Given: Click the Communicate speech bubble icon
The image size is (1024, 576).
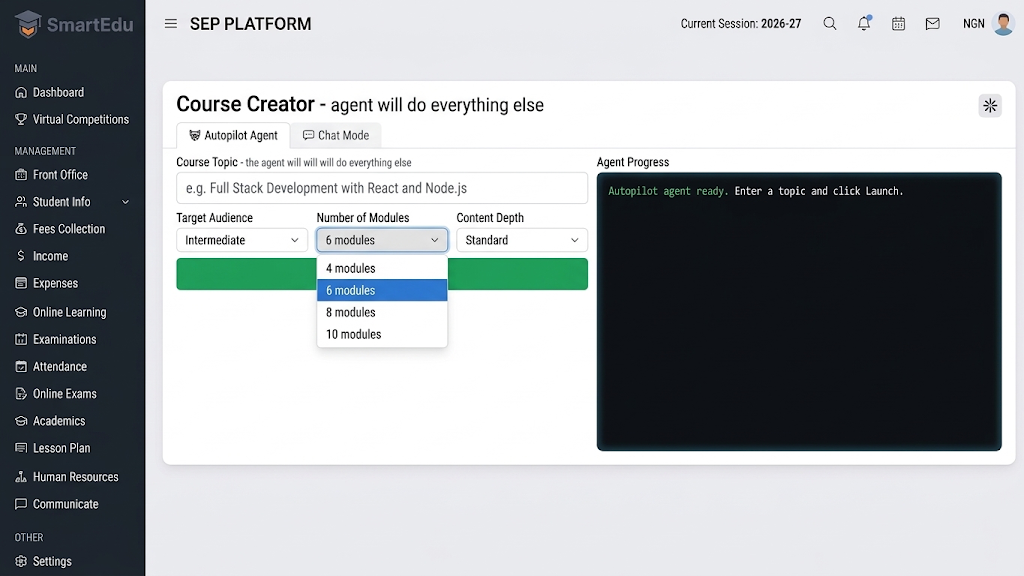Looking at the screenshot, I should [x=21, y=504].
